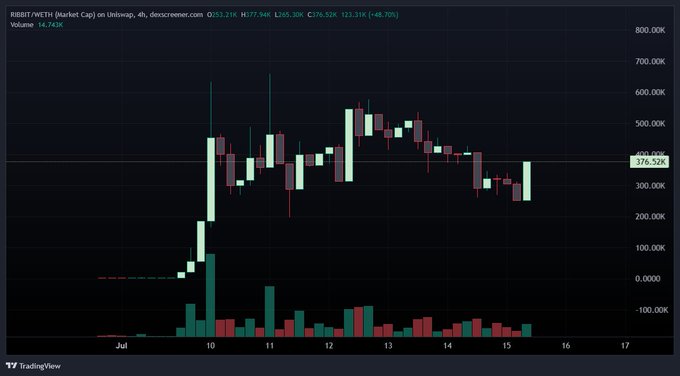Click the tallest green volume bar at 10

pyautogui.click(x=210, y=295)
